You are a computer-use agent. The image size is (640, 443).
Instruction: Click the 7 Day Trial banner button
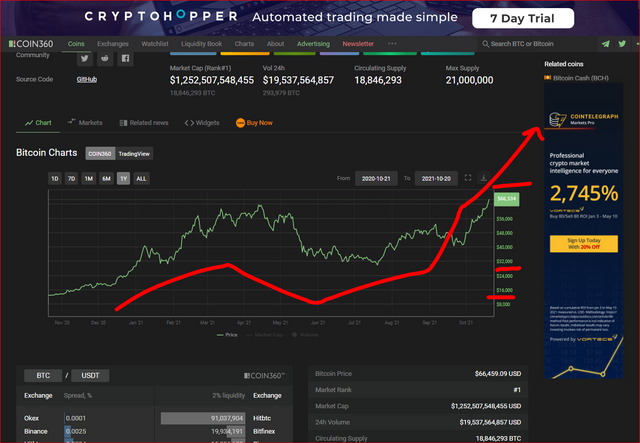(x=523, y=18)
